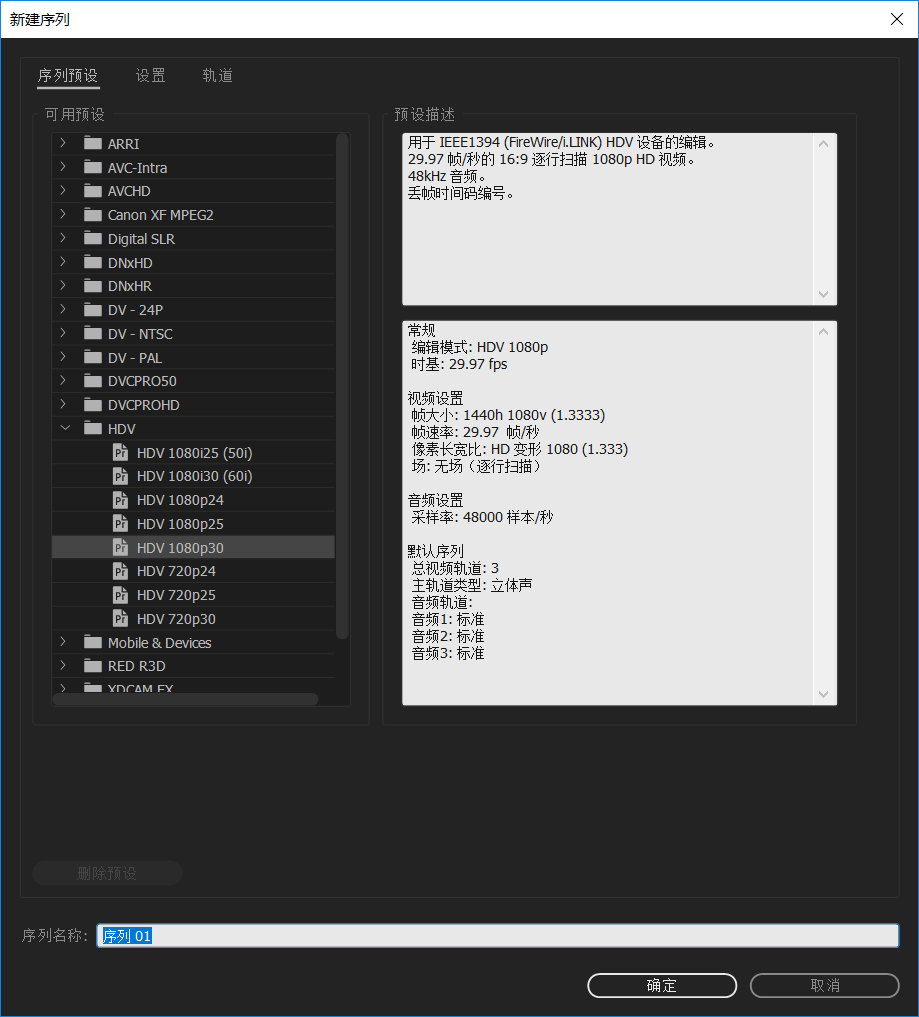Click the HDV 720p30 preset icon
Viewport: 919px width, 1017px height.
(x=121, y=619)
